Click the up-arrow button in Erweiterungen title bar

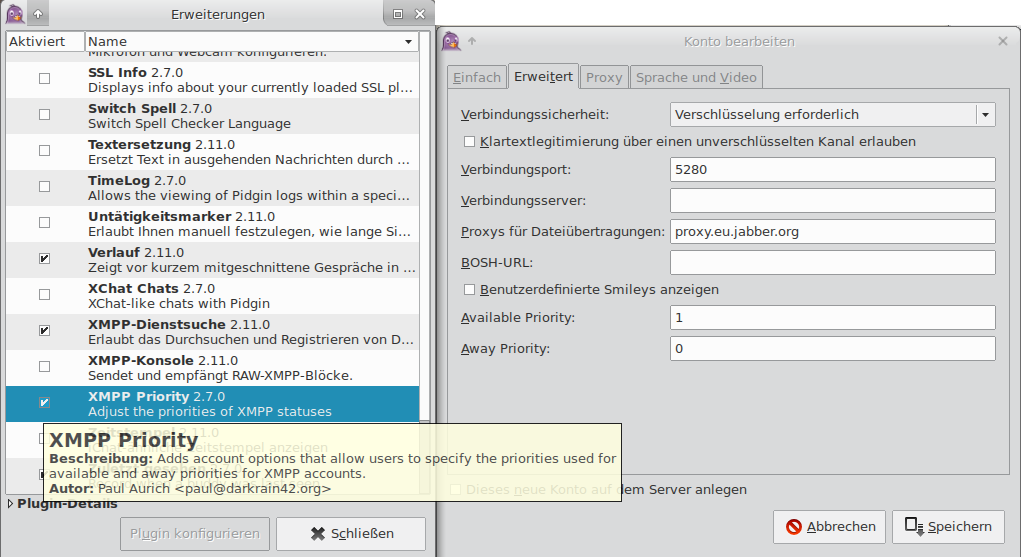point(38,14)
